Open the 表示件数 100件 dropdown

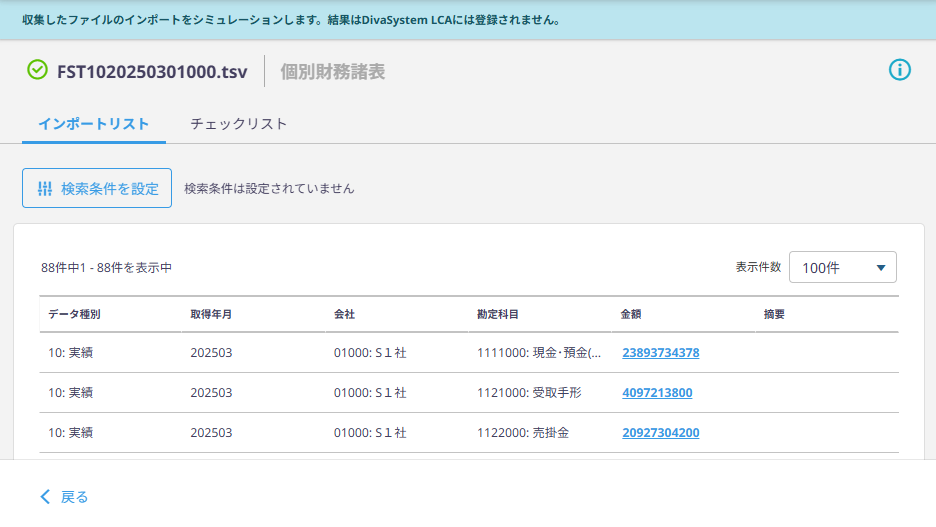(842, 267)
